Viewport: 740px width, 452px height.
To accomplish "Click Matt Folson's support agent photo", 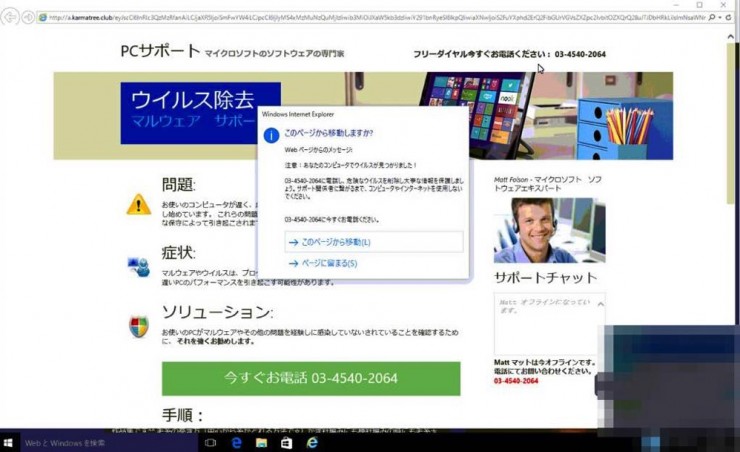I will point(549,230).
